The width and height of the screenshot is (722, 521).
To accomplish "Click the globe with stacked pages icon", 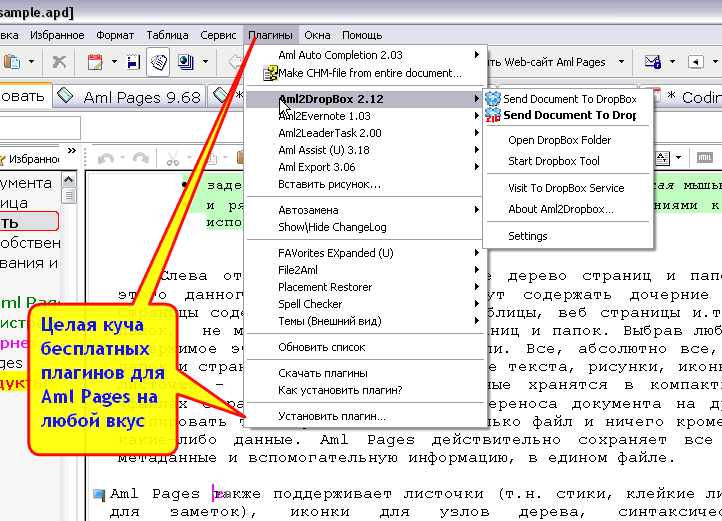I will pyautogui.click(x=186, y=61).
